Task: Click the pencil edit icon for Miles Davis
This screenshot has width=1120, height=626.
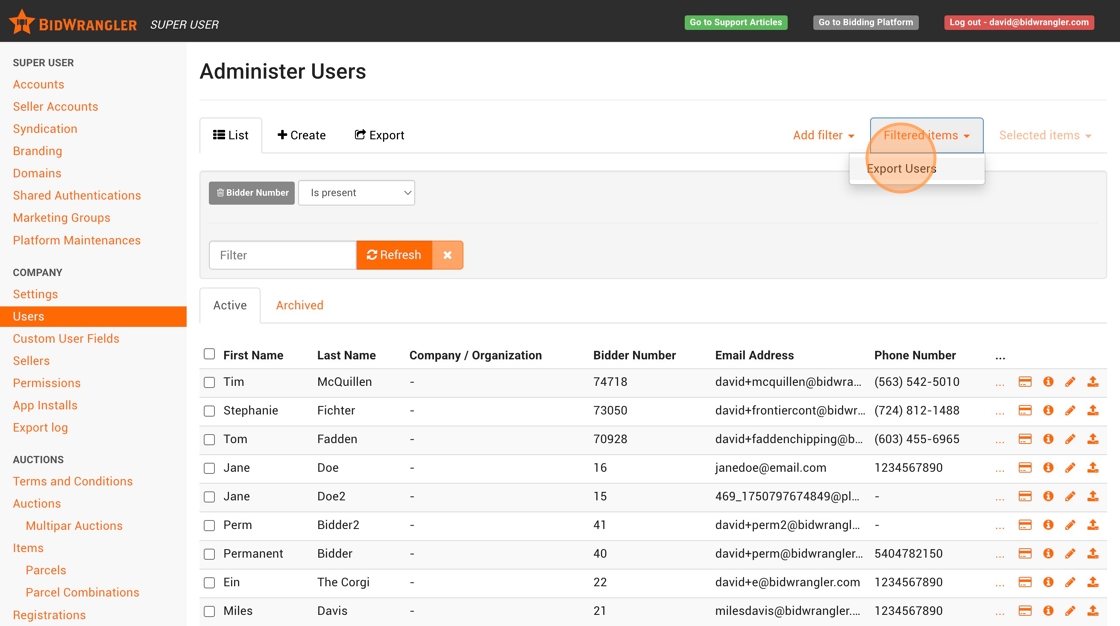Action: 1070,611
